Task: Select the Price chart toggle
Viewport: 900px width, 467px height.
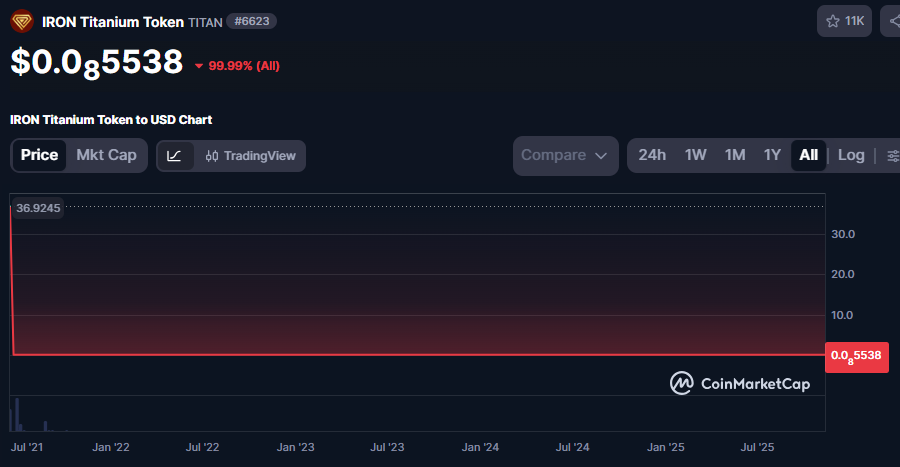Action: click(40, 155)
